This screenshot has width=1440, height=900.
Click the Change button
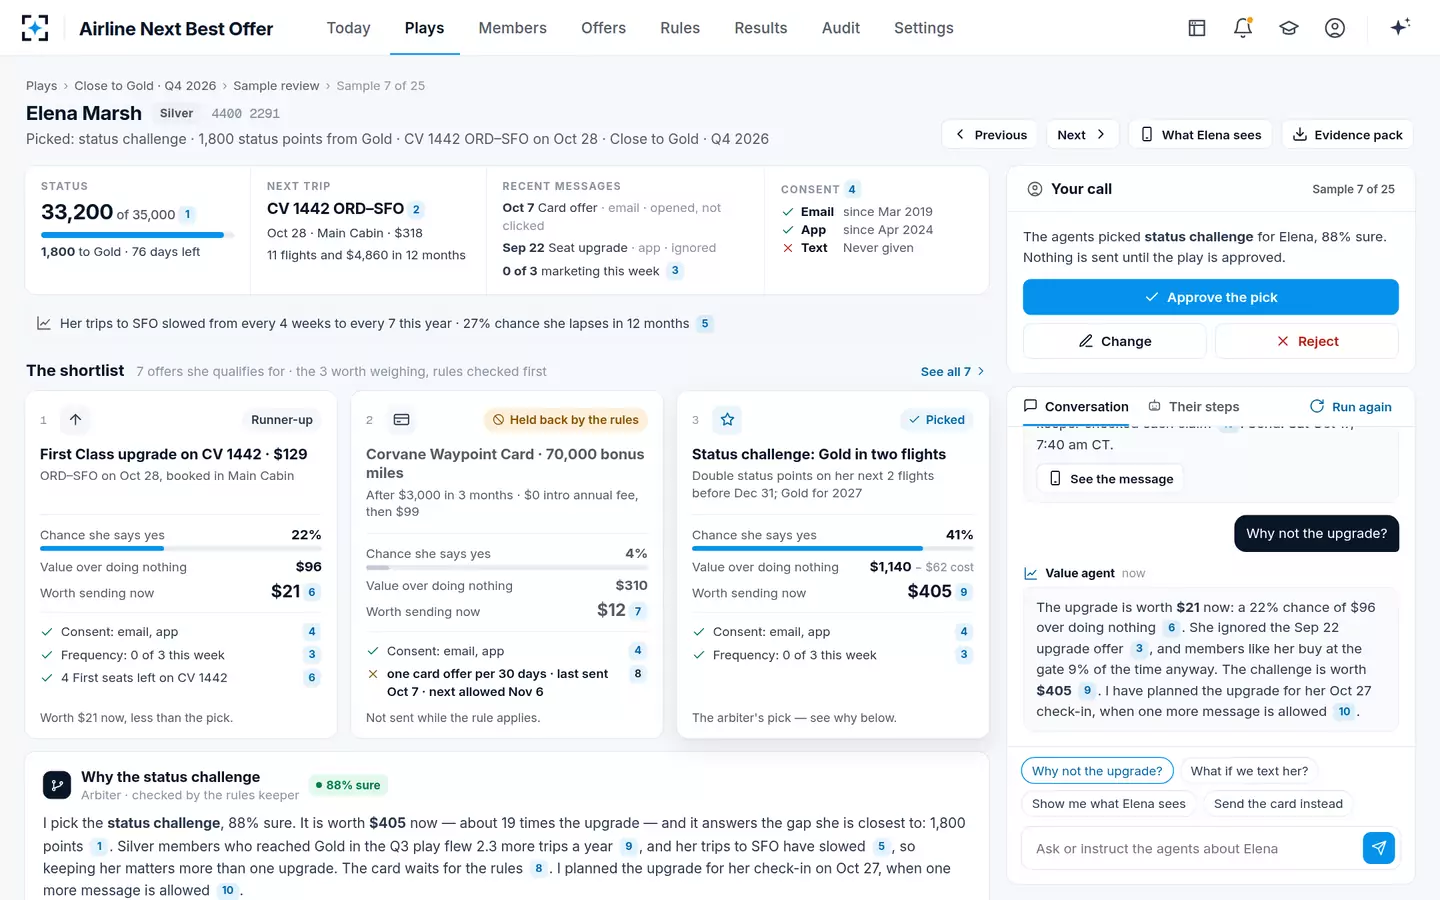coord(1114,341)
